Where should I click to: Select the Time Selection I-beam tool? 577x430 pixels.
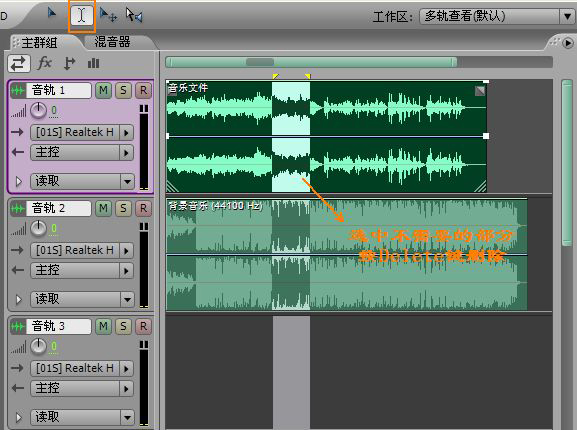82,16
